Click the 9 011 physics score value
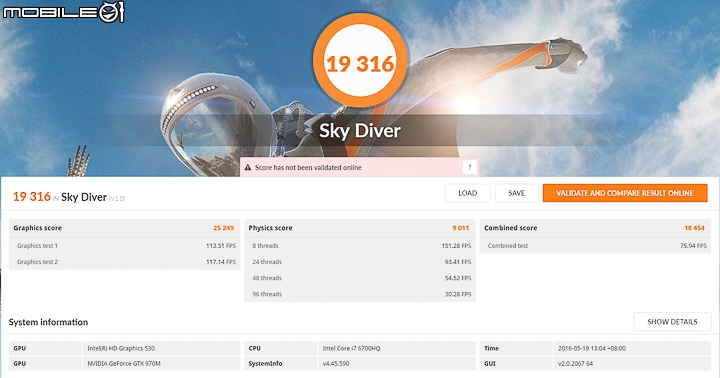720x378 pixels. tap(461, 228)
